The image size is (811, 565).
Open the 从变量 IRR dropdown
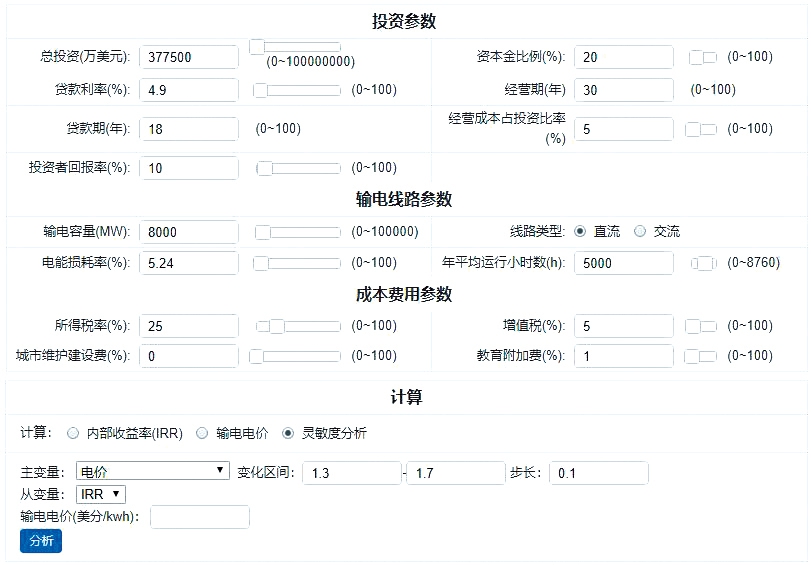101,494
